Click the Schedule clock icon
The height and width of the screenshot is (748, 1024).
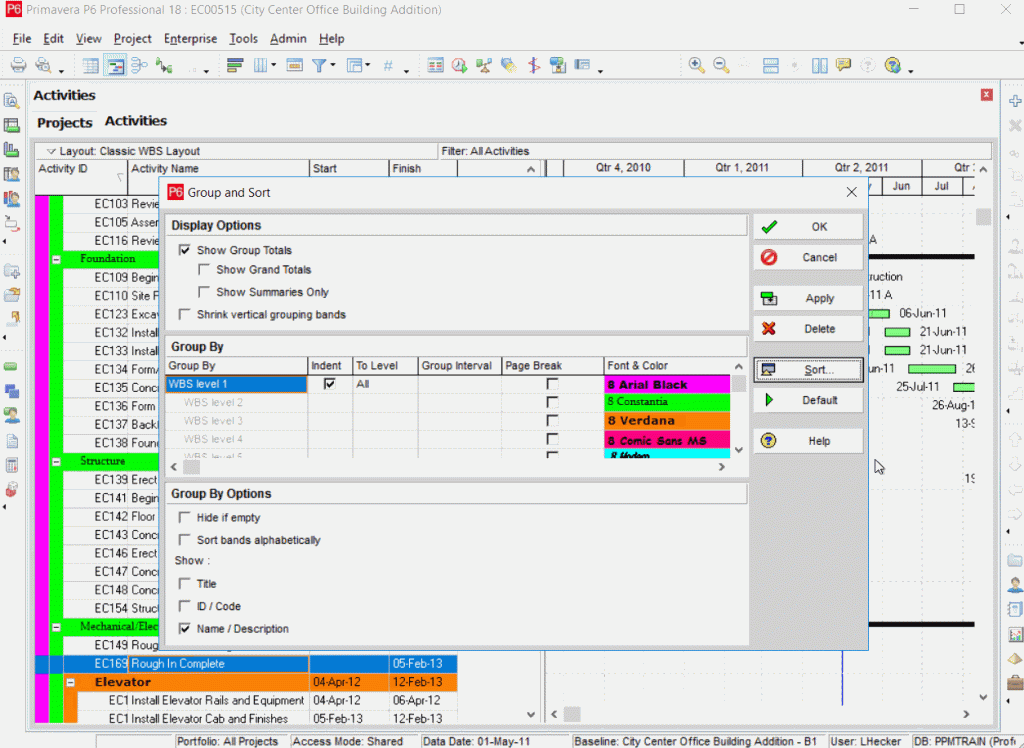tap(459, 65)
